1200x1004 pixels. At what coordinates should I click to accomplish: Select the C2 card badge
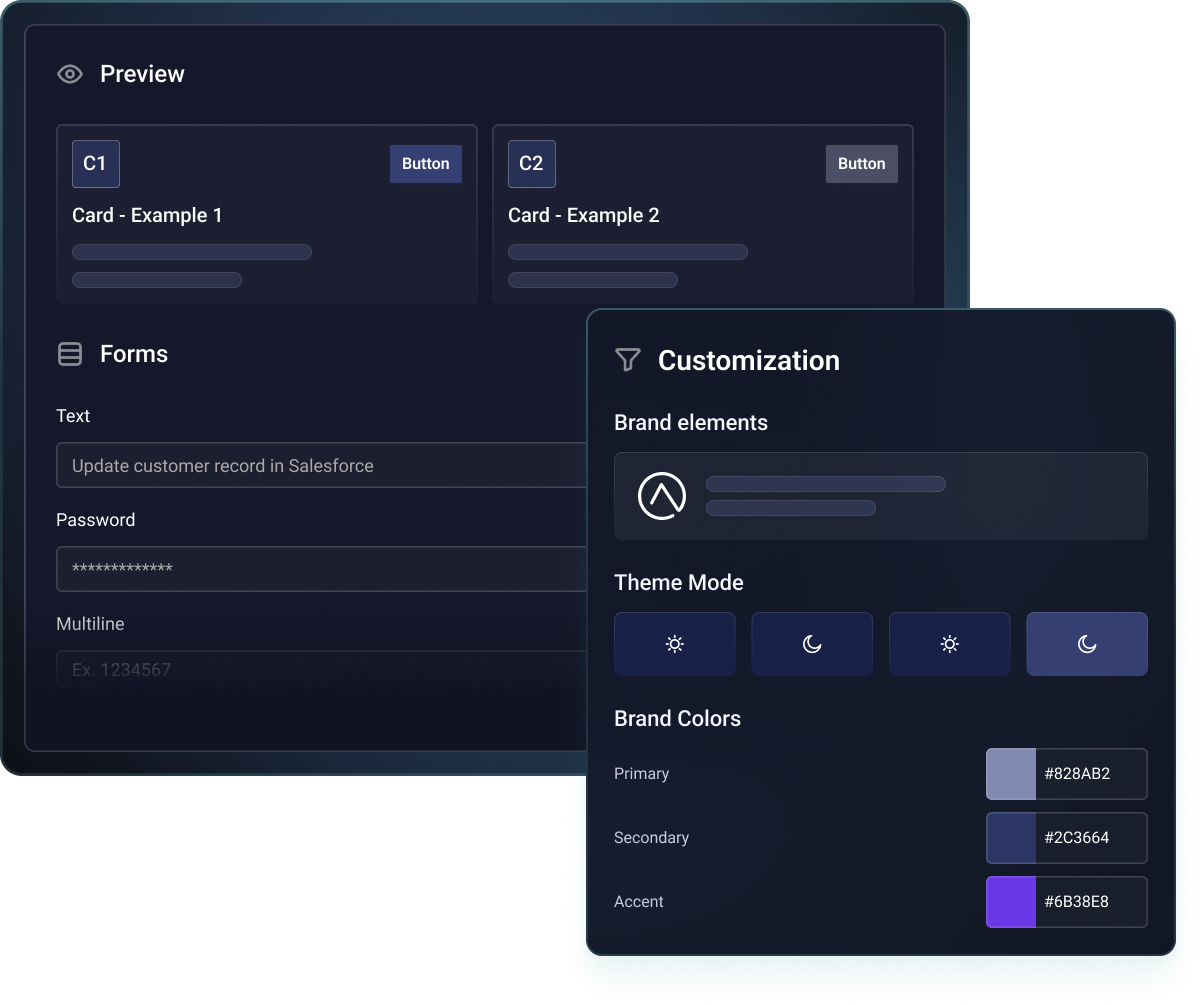[x=531, y=163]
